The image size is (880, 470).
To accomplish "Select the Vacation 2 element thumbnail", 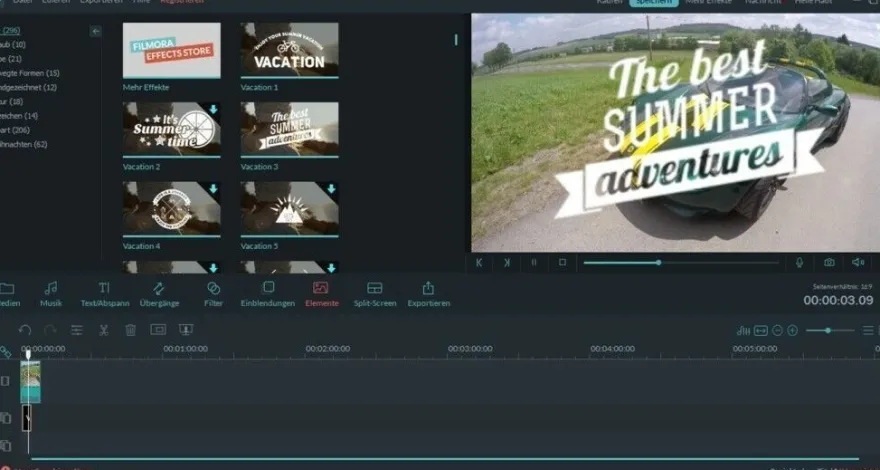I will coord(172,130).
